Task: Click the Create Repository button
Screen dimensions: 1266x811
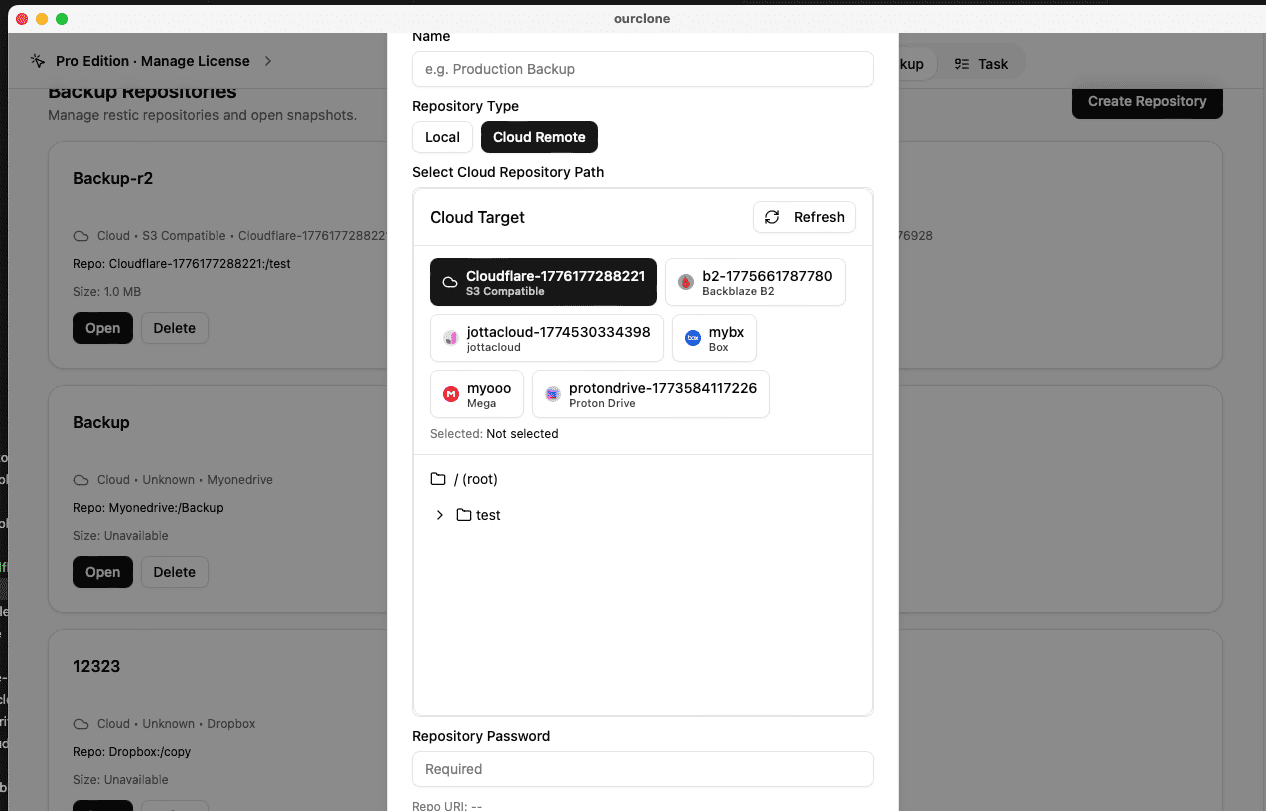Action: pyautogui.click(x=1147, y=101)
